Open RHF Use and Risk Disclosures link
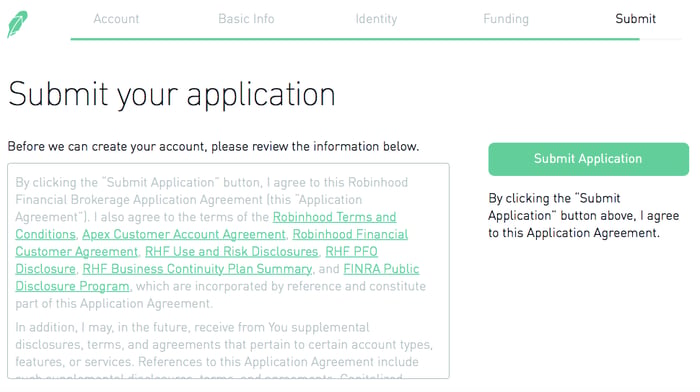700x392 pixels. (x=231, y=252)
